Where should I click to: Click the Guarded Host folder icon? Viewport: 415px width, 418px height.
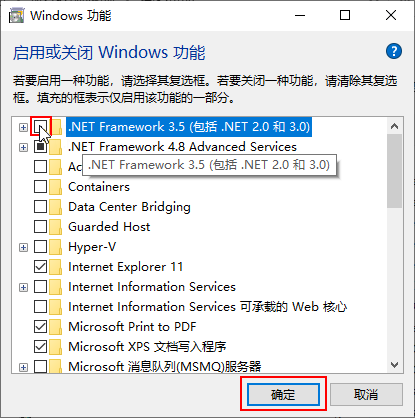pyautogui.click(x=55, y=227)
